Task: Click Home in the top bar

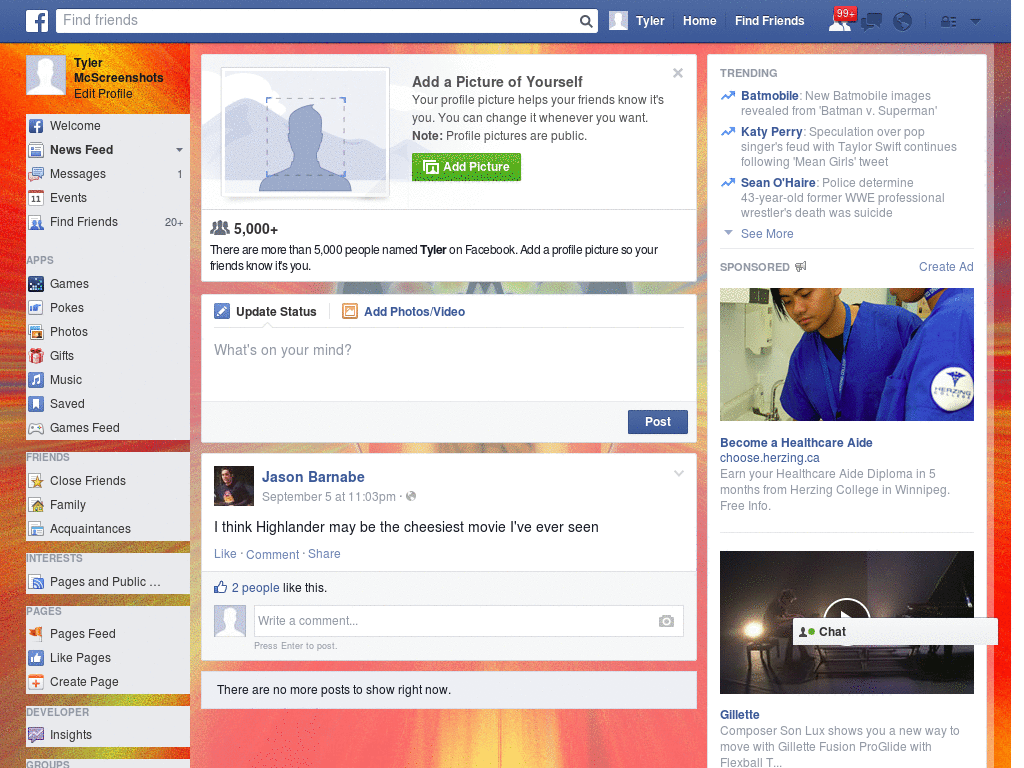Action: coord(699,21)
